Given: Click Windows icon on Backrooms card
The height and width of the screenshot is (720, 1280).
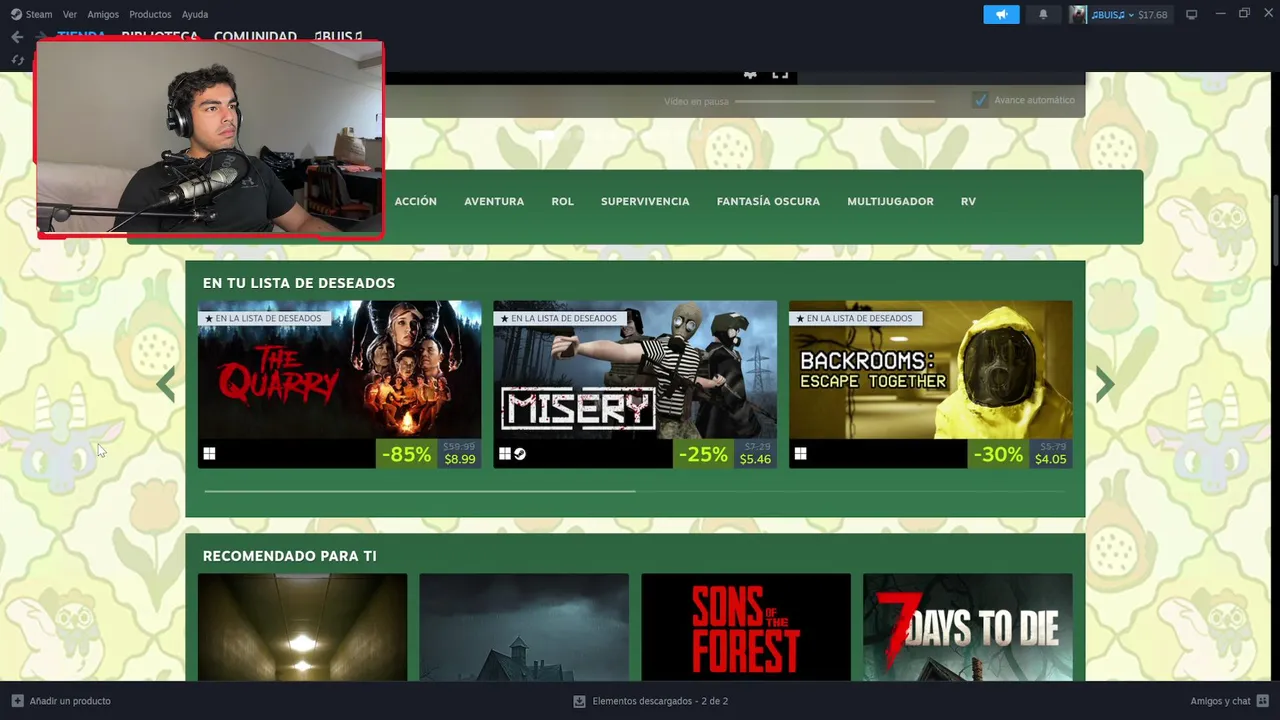Looking at the screenshot, I should coord(800,454).
